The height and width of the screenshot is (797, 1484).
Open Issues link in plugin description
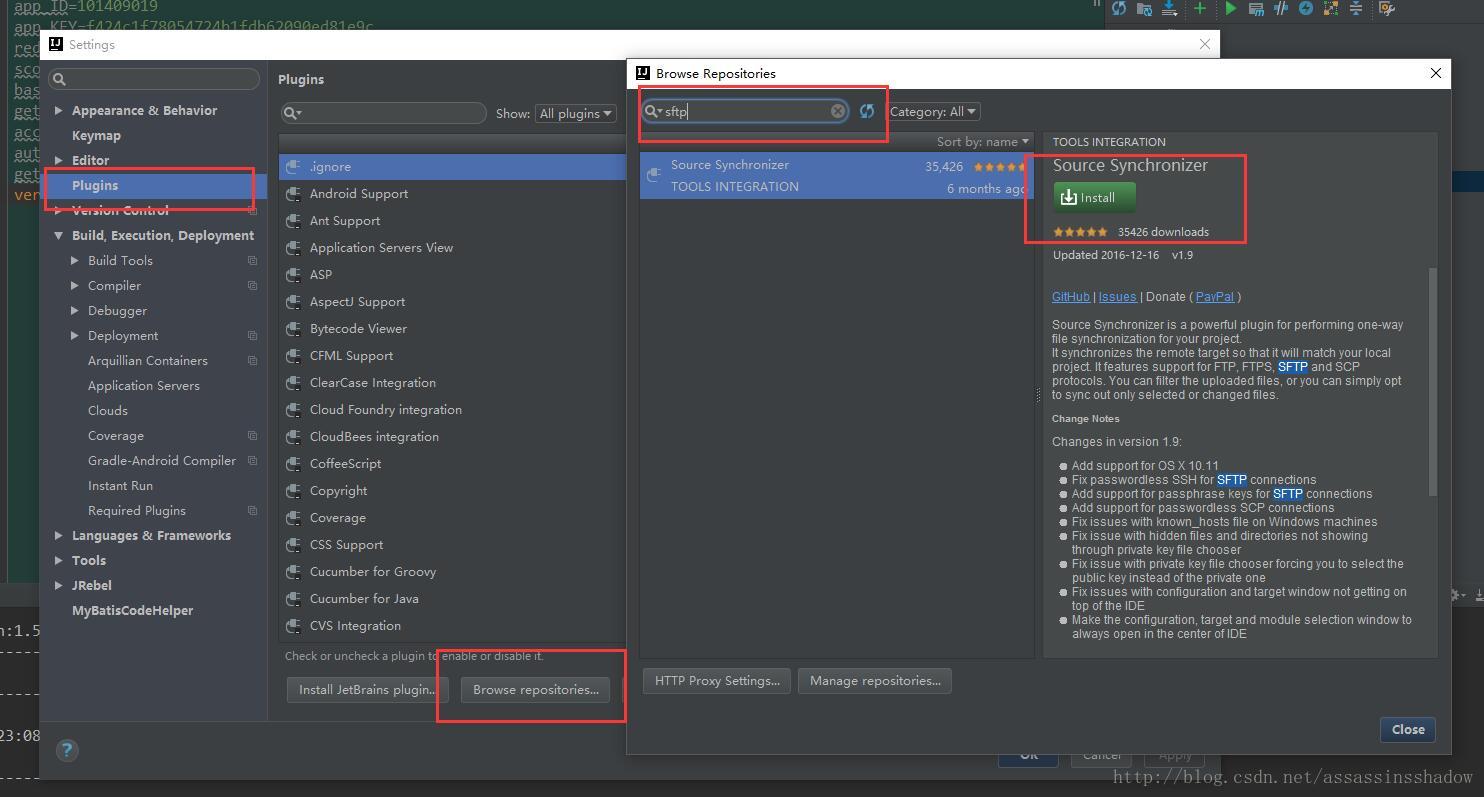(x=1117, y=297)
